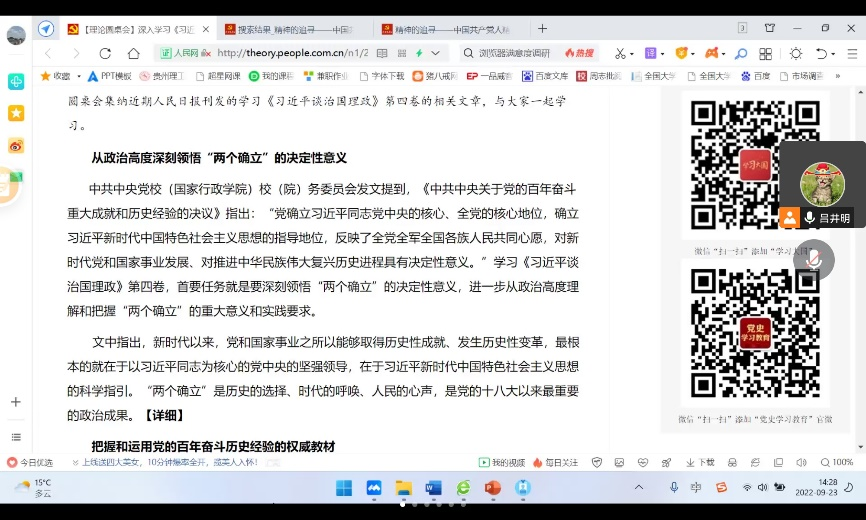The image size is (866, 520).
Task: Open the scissors screenshot tool
Action: click(620, 53)
